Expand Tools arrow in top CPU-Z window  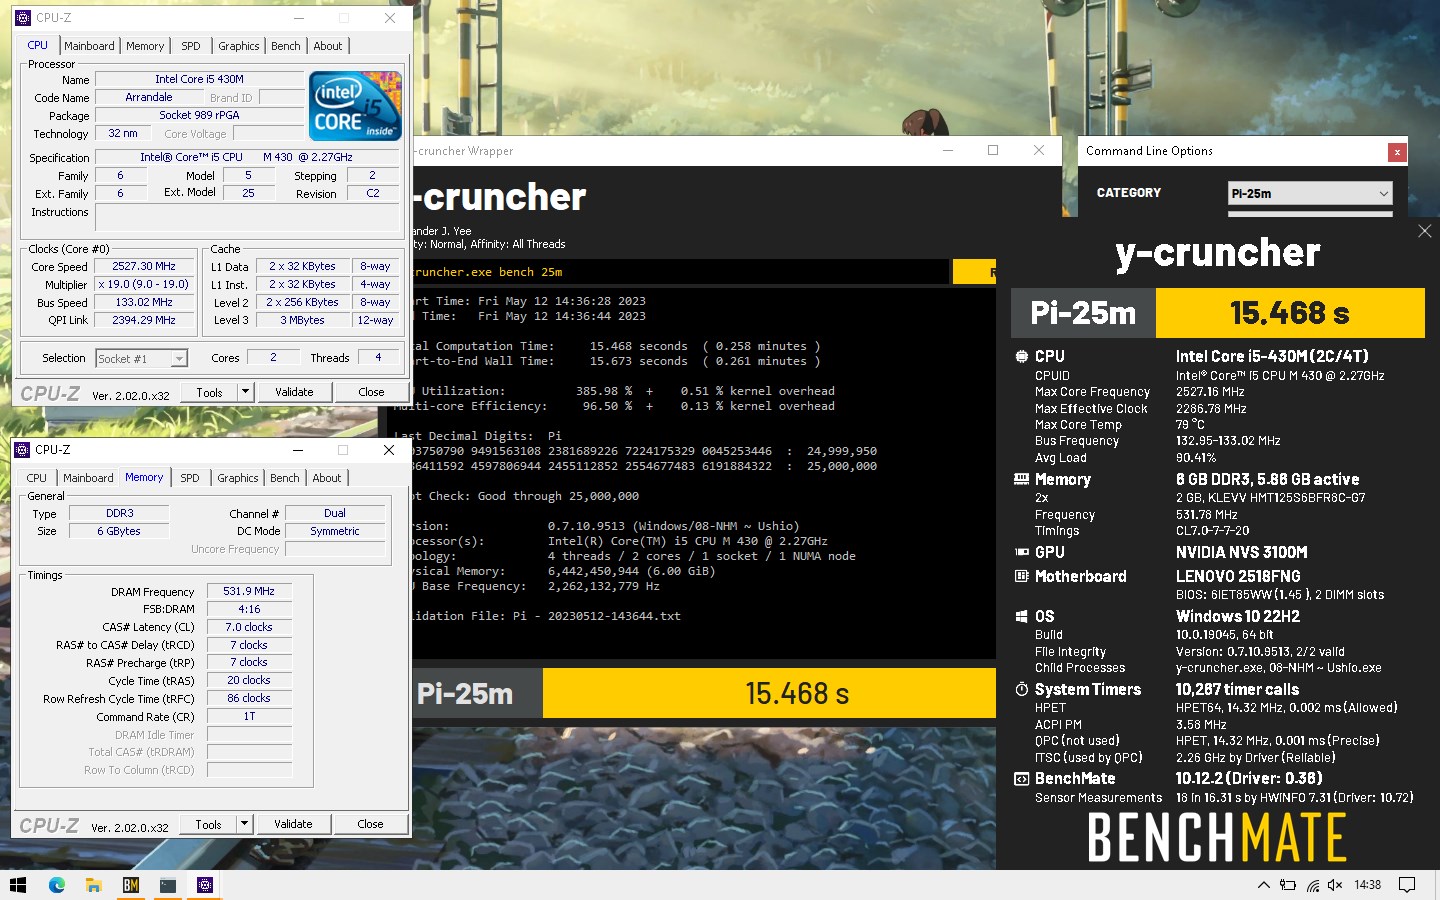(245, 392)
